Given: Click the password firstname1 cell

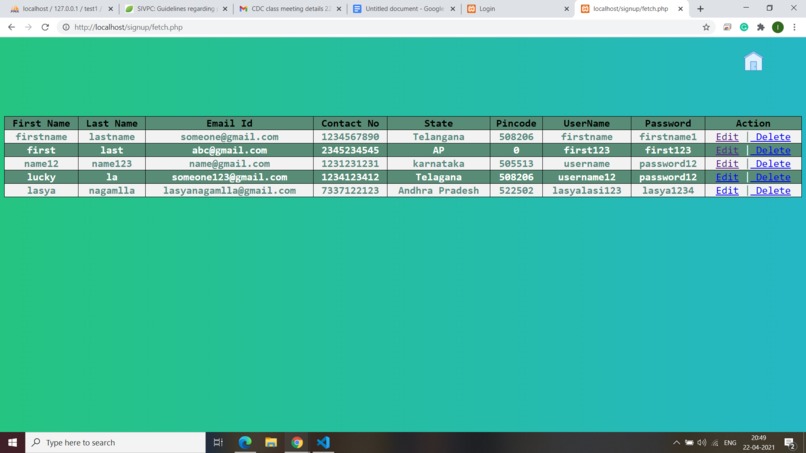Looking at the screenshot, I should click(668, 137).
